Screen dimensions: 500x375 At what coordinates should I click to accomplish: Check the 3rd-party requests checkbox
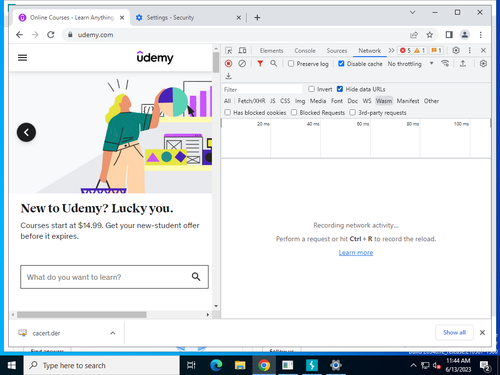353,112
